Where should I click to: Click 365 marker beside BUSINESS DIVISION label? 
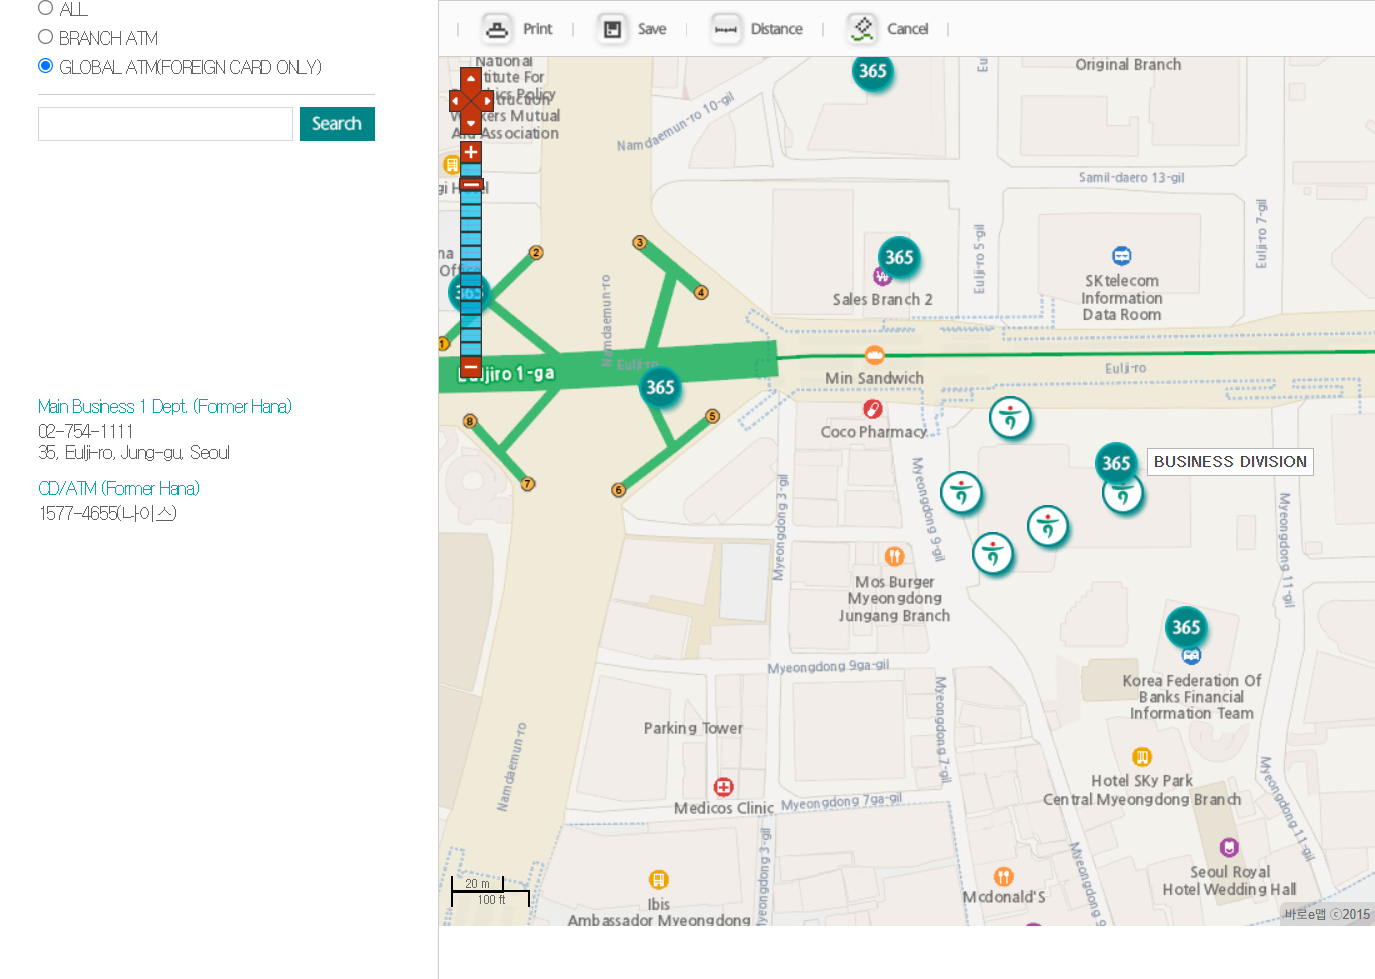point(1116,463)
